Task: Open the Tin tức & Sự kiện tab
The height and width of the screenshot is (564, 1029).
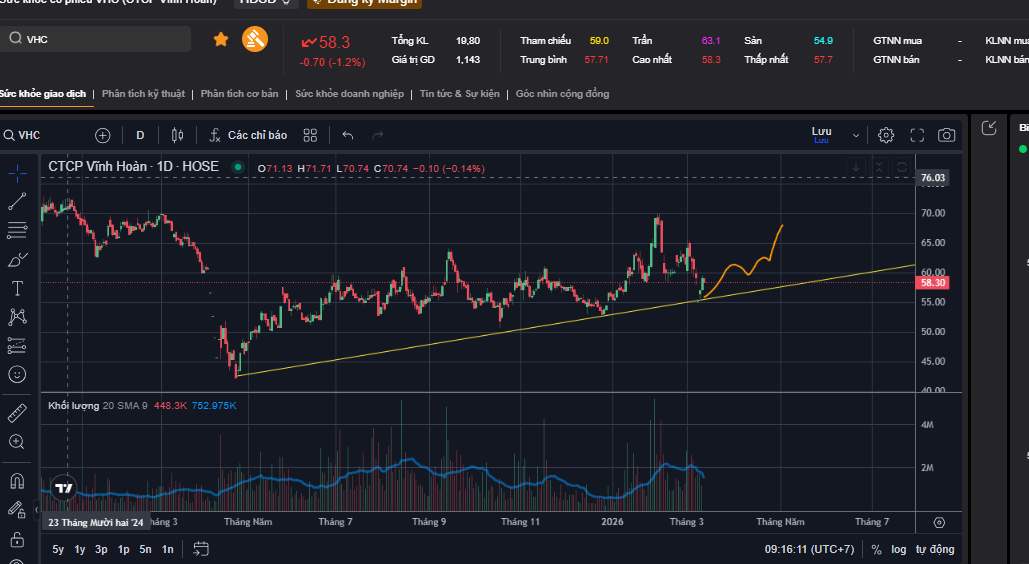Action: (461, 94)
